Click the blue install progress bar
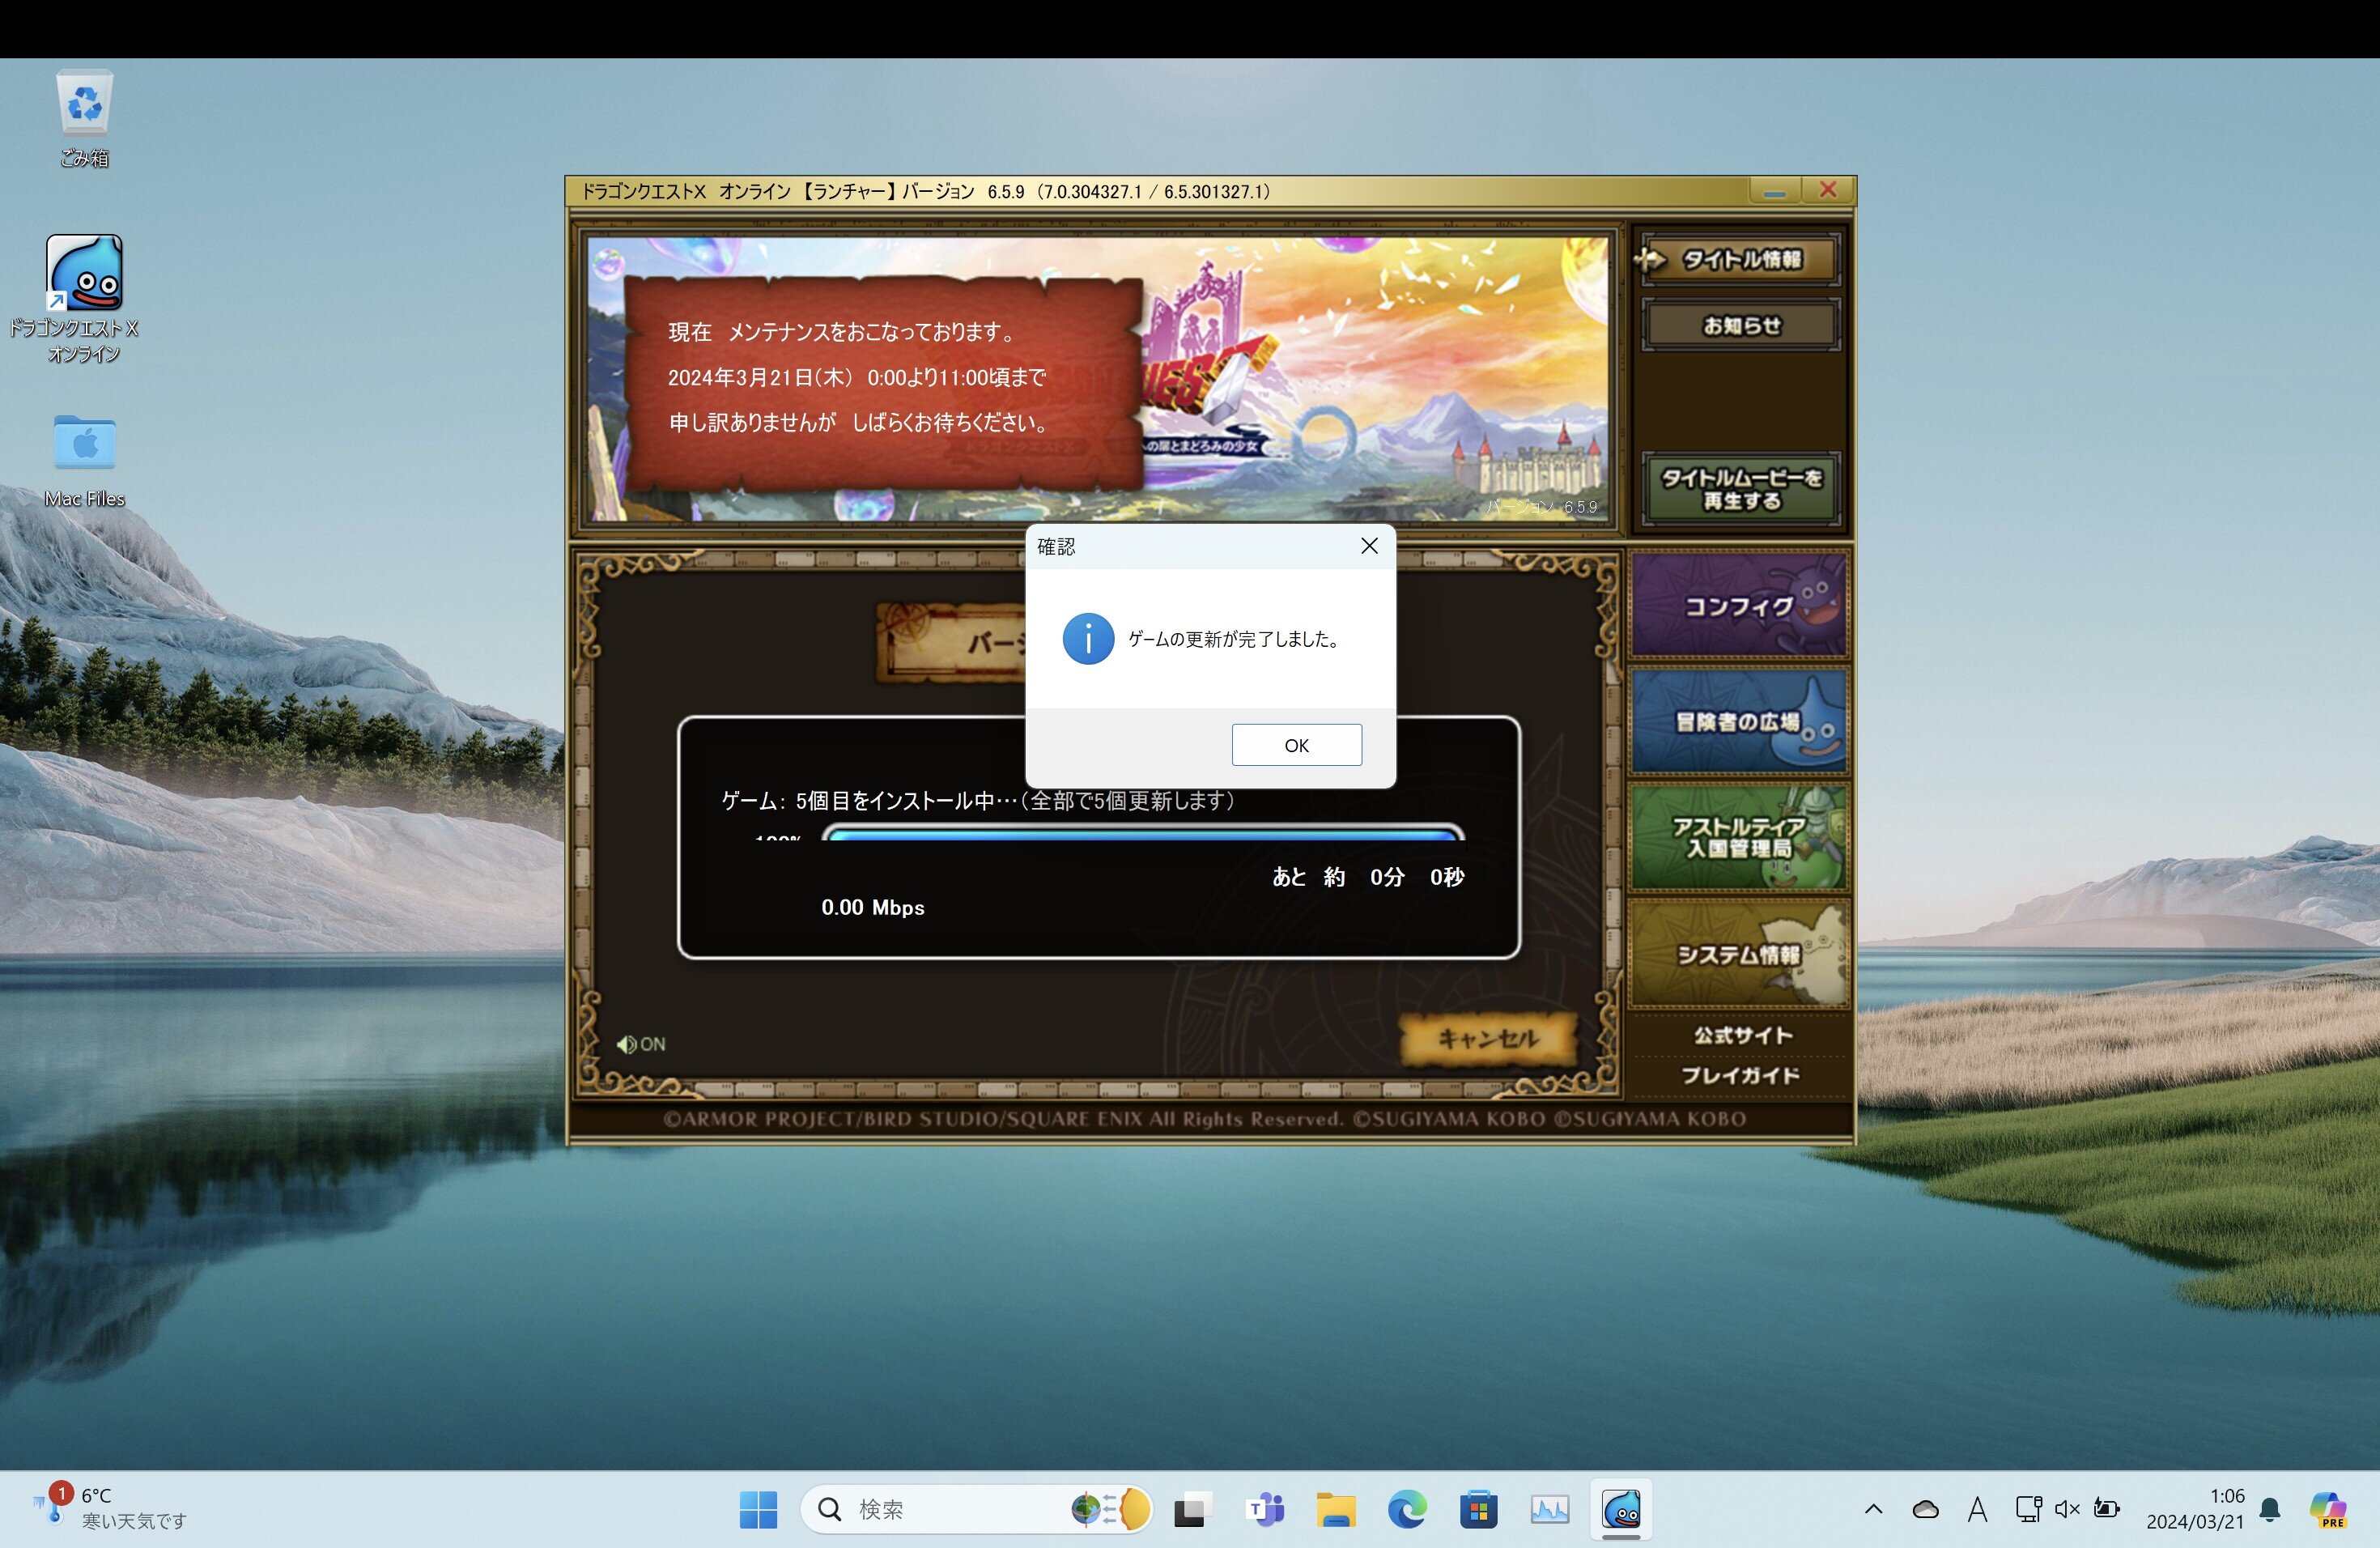The image size is (2380, 1548). point(1143,833)
